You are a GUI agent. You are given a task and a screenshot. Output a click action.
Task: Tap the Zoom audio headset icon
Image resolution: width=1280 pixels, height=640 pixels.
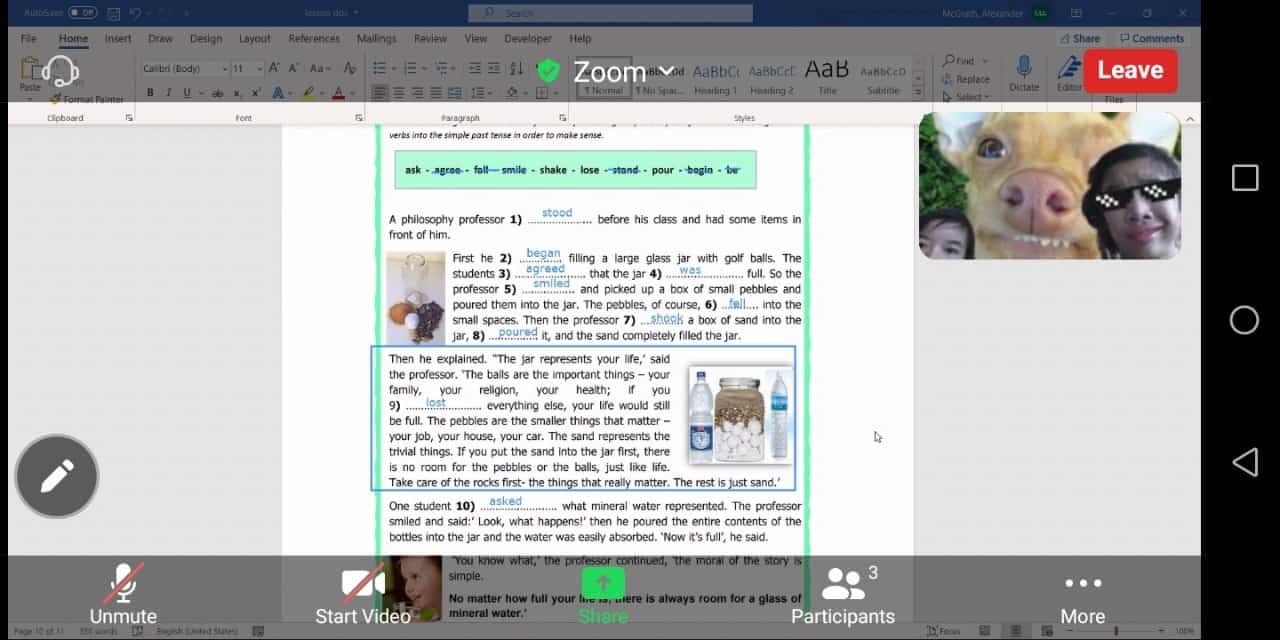61,71
